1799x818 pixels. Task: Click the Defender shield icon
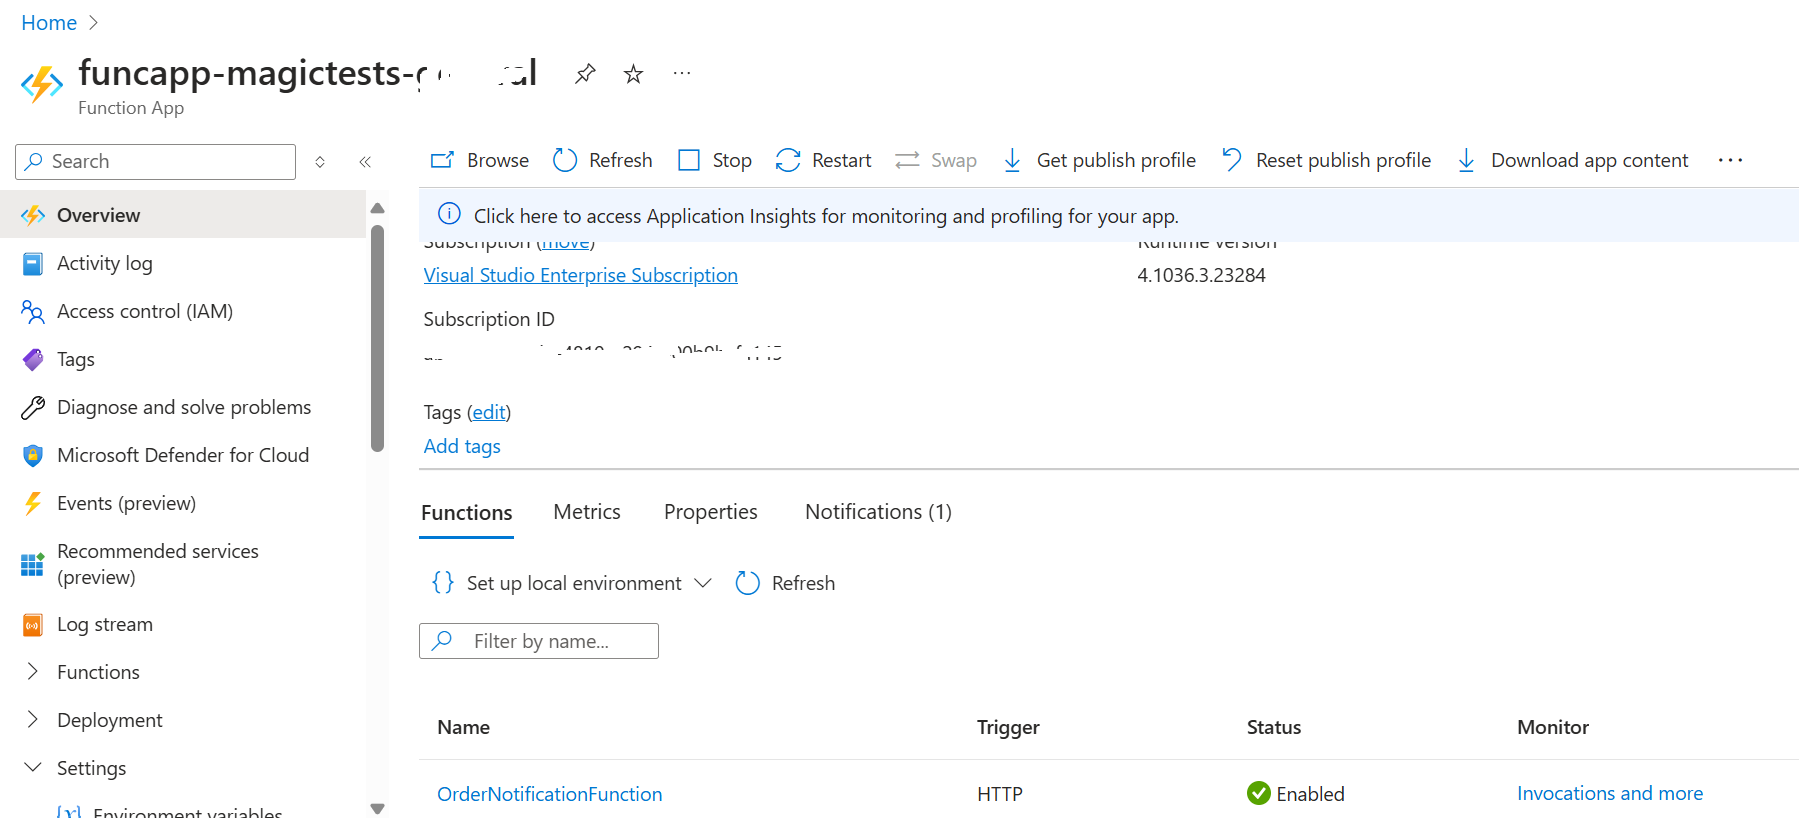tap(33, 456)
